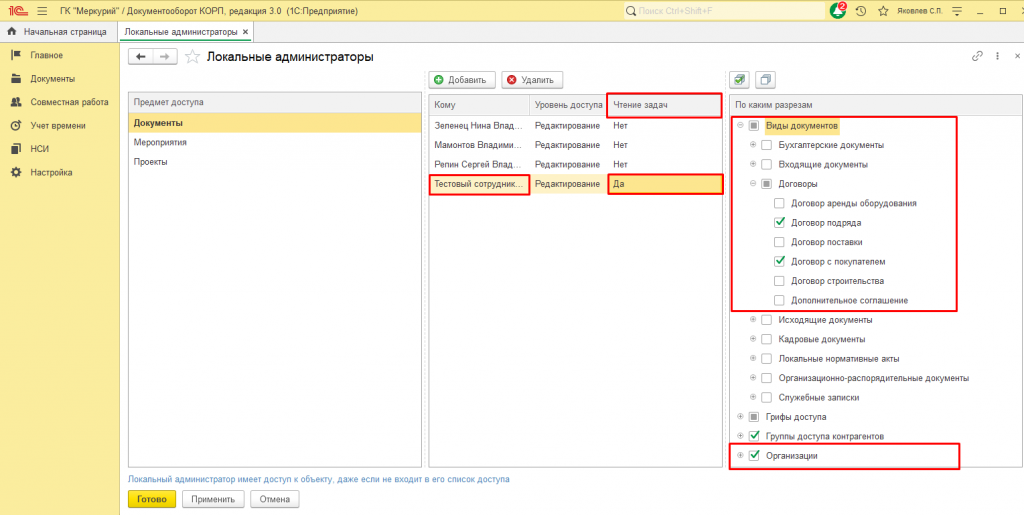Open the Совместная работа section
Screen dimensions: 1024x515
pyautogui.click(x=69, y=102)
